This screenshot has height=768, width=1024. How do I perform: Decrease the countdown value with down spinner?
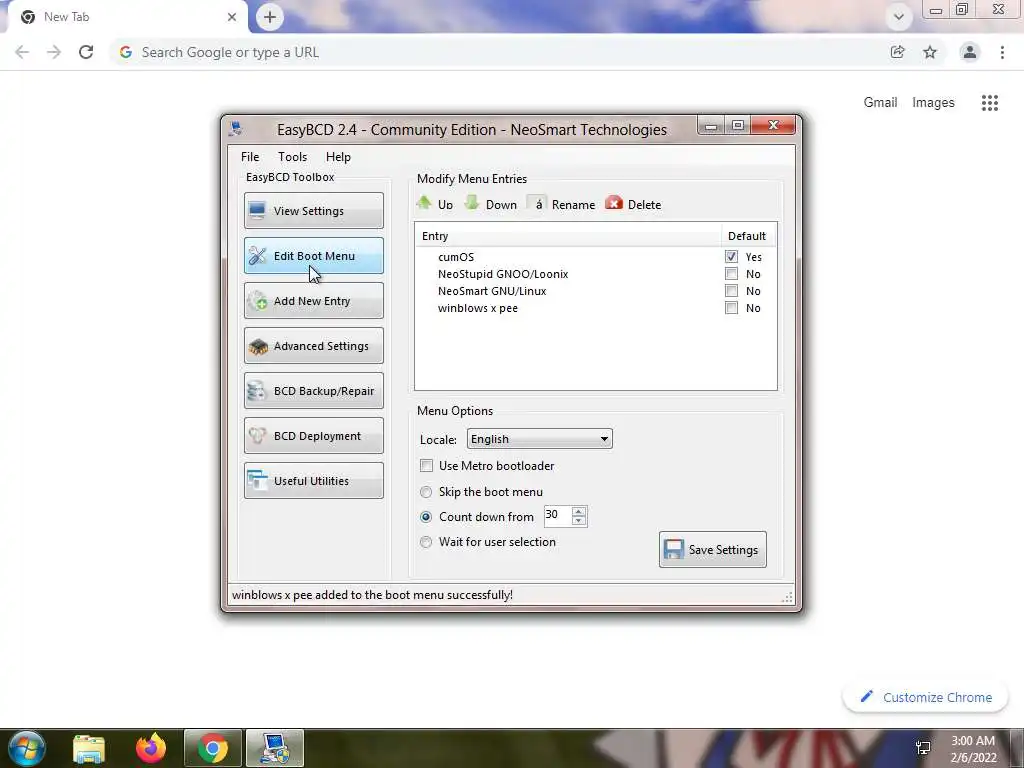(579, 520)
